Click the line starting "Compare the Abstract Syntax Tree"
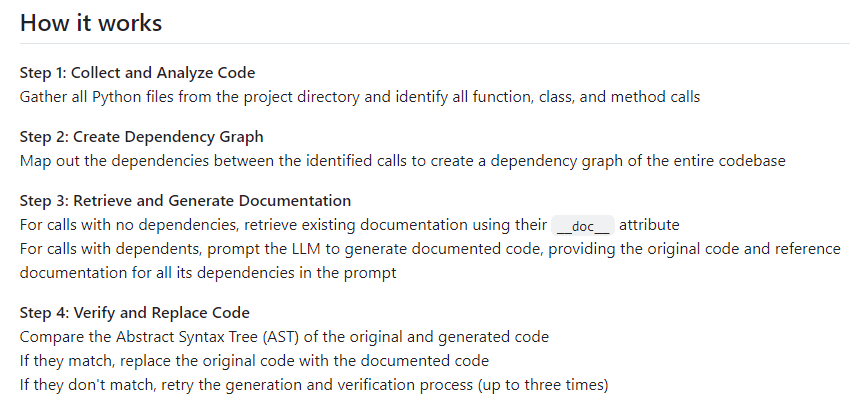 [x=283, y=336]
